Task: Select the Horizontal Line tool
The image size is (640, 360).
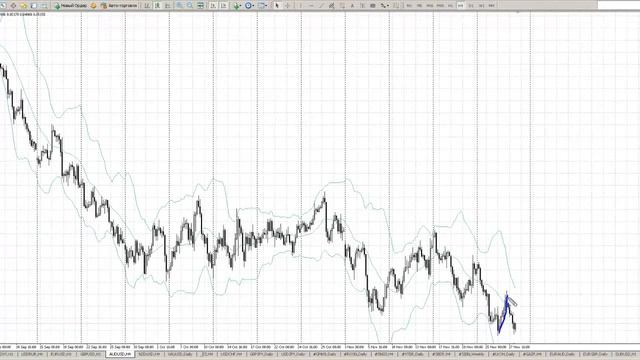Action: pos(311,6)
